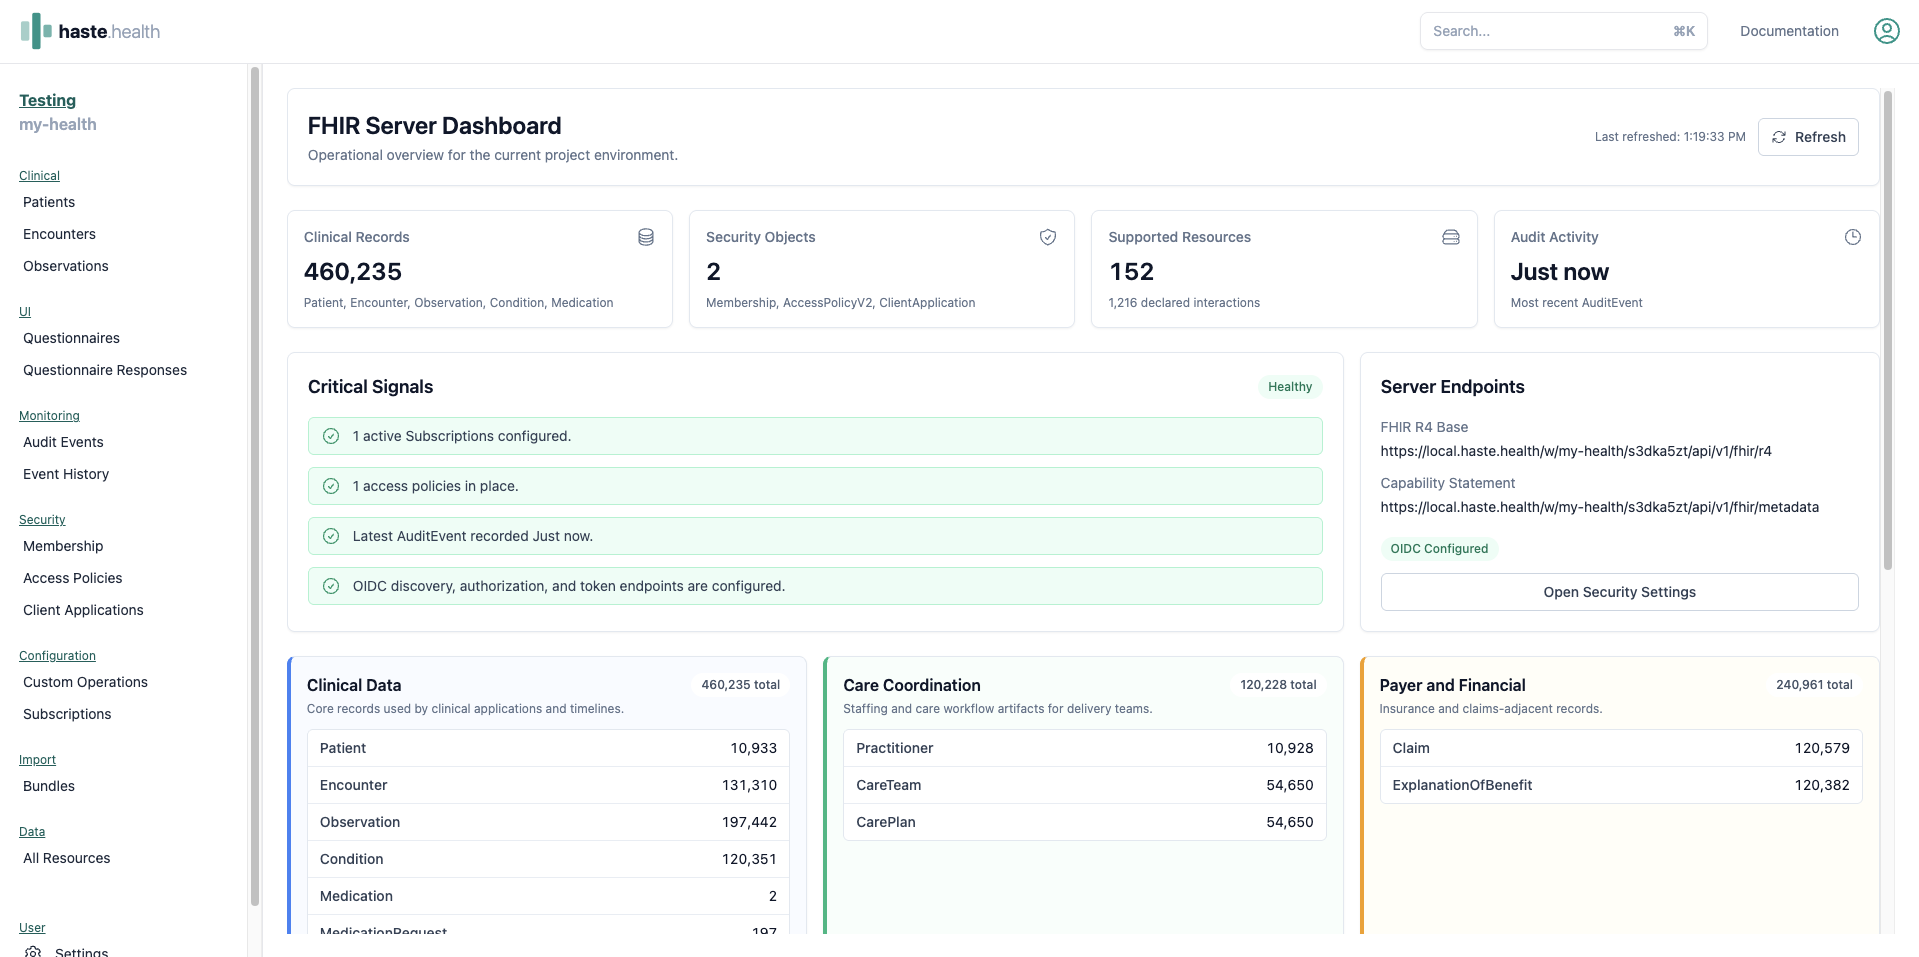The height and width of the screenshot is (957, 1919).
Task: Click the 460,235 total badge in Clinical Data
Action: 740,685
